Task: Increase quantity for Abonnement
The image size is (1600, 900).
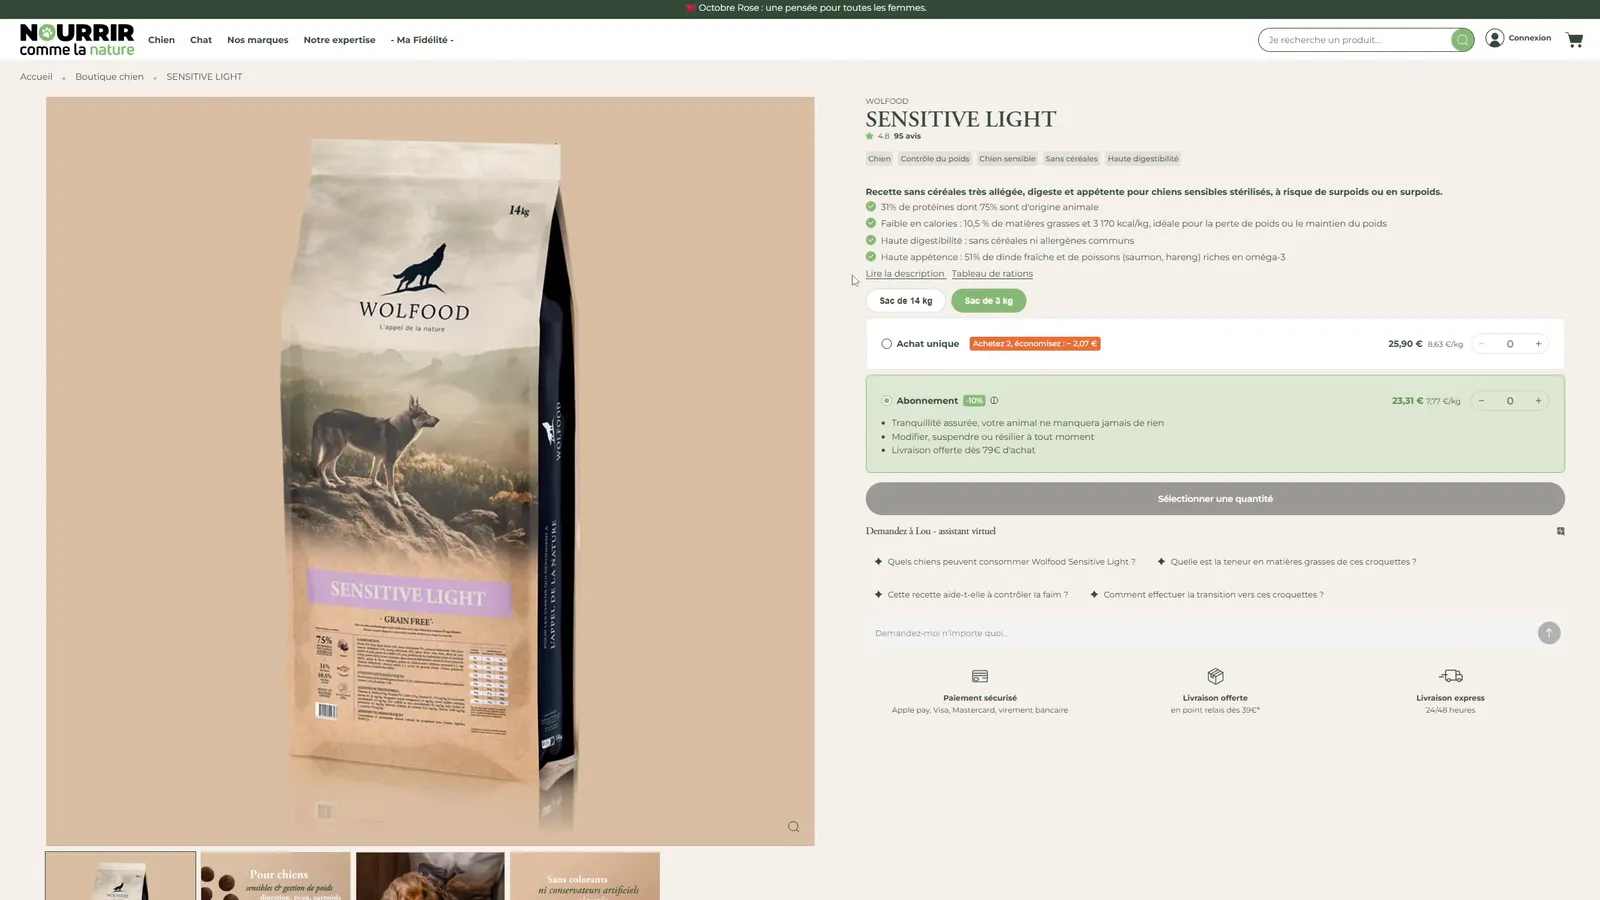Action: (x=1538, y=401)
